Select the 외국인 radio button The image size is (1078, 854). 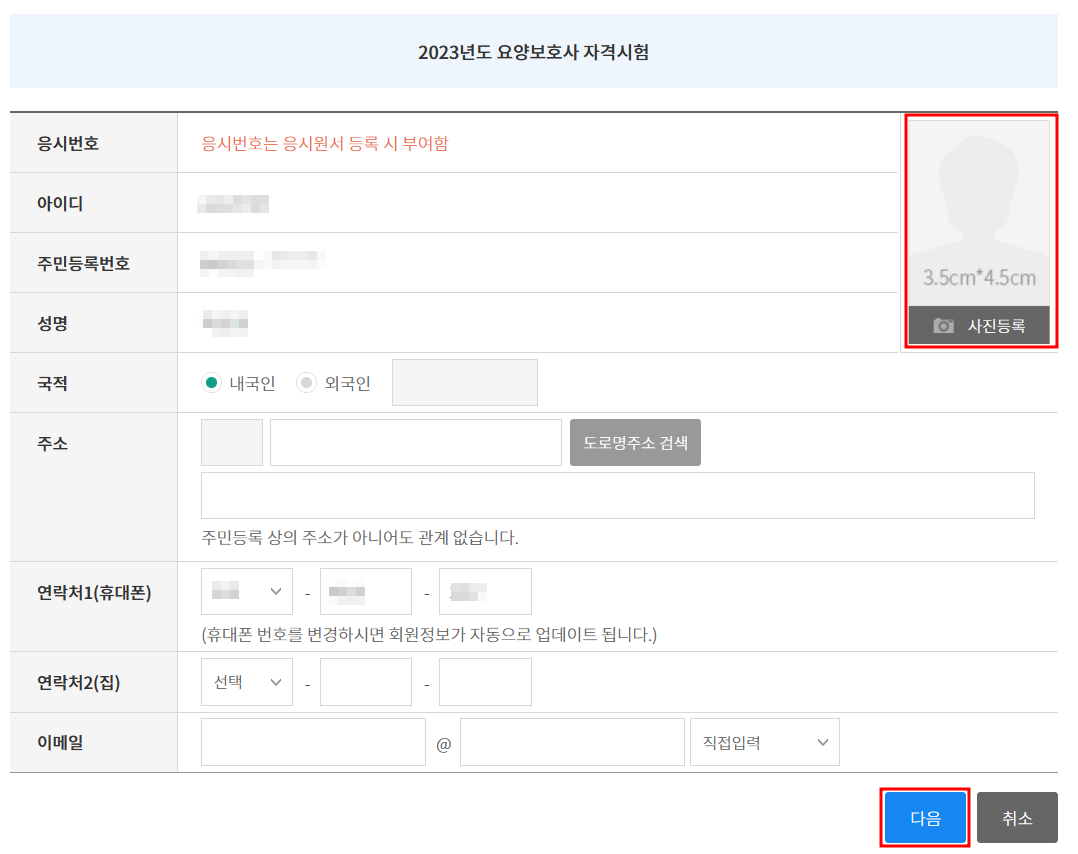307,382
